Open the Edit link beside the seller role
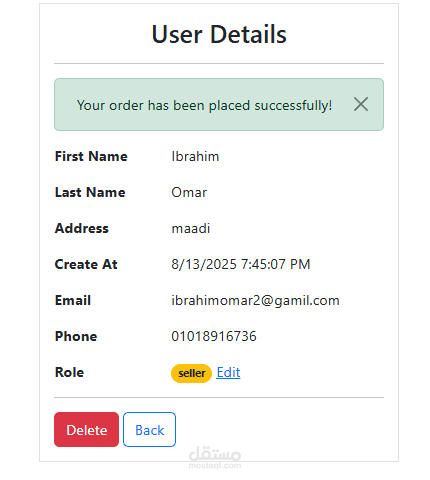 (228, 372)
